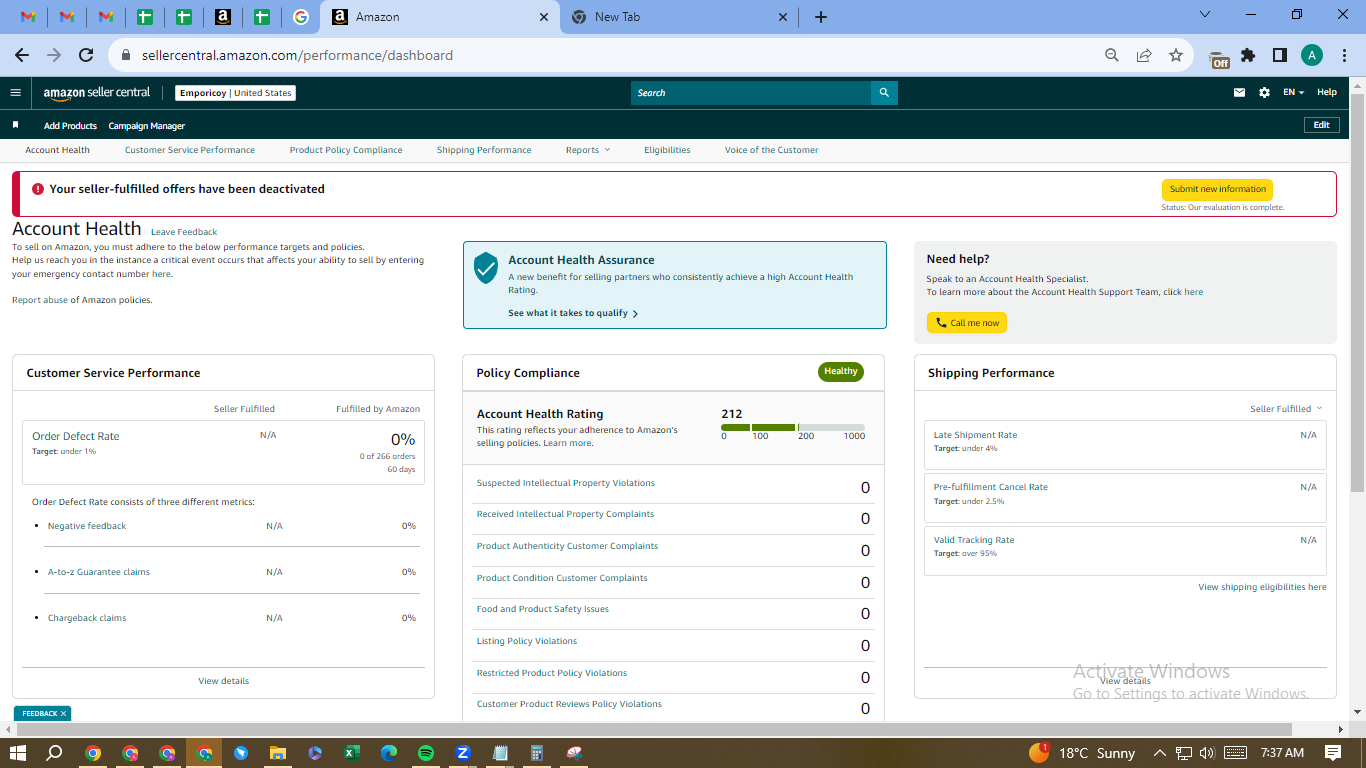The width and height of the screenshot is (1366, 768).
Task: Open Campaign Manager from the top bar
Action: 147,126
